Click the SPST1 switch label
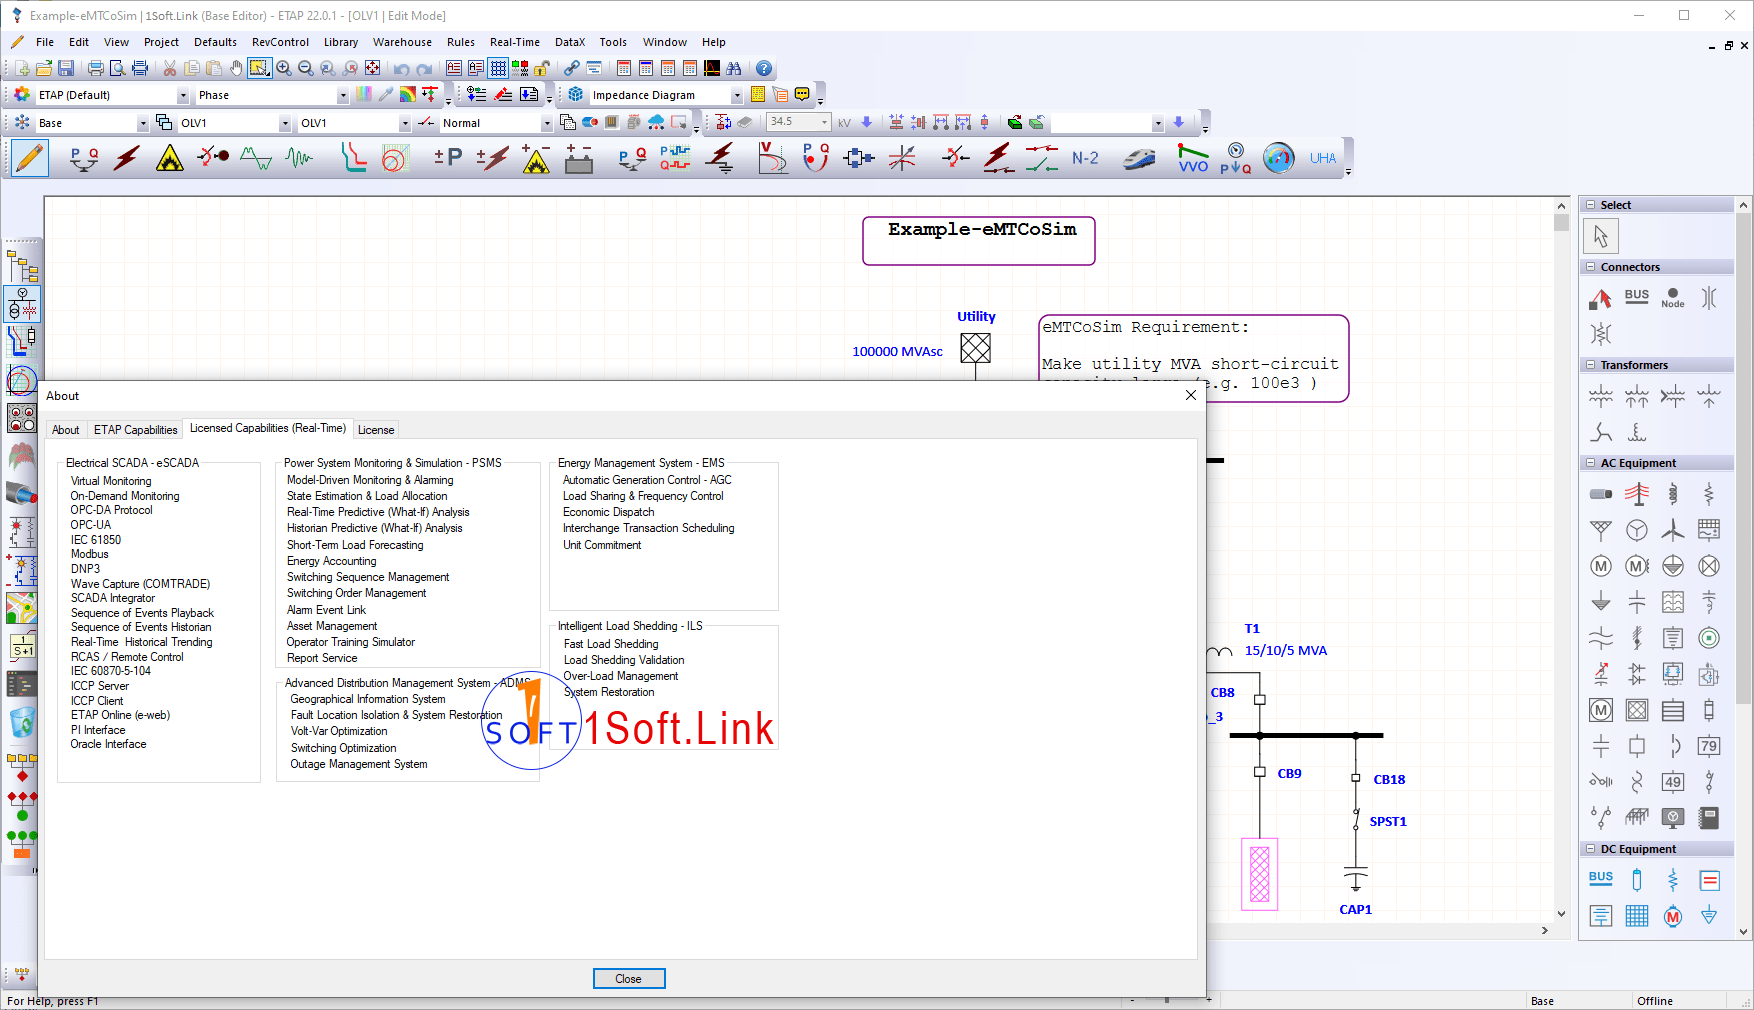1754x1010 pixels. [1388, 822]
